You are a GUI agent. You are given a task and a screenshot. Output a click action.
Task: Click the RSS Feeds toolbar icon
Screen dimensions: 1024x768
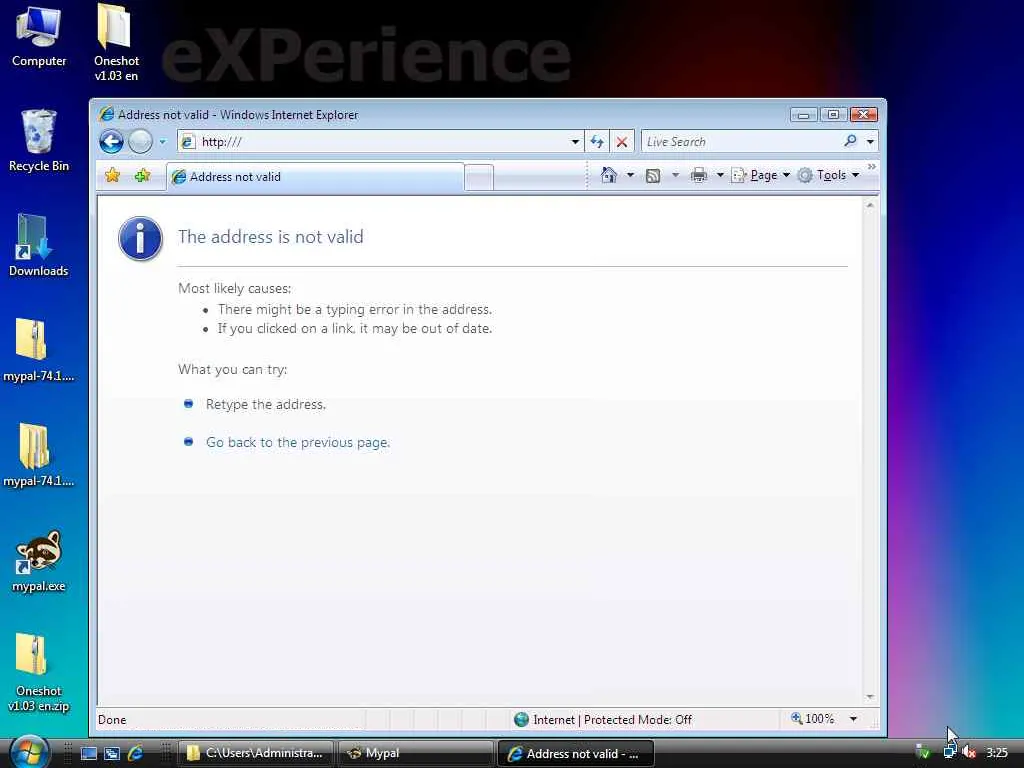click(652, 175)
